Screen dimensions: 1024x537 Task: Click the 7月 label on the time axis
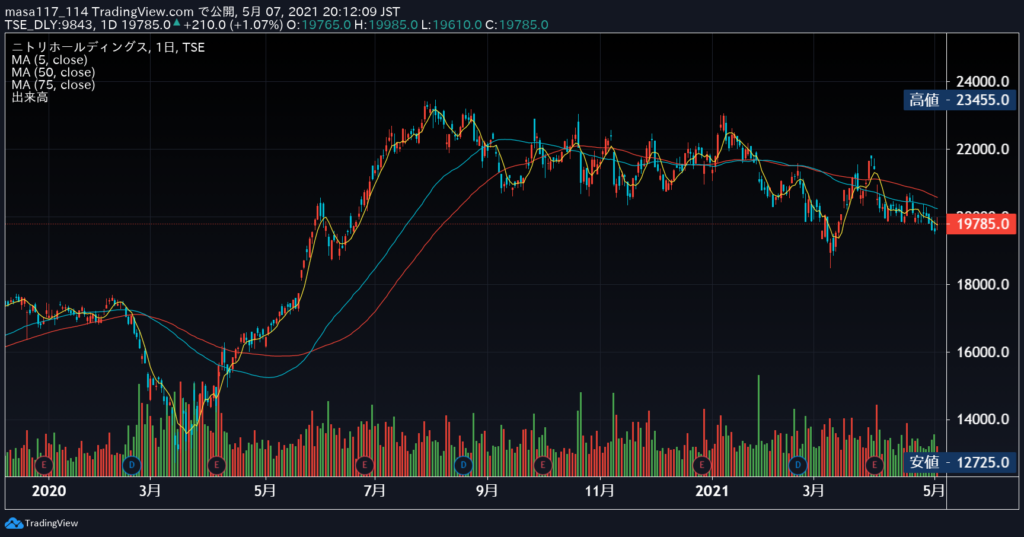(375, 491)
